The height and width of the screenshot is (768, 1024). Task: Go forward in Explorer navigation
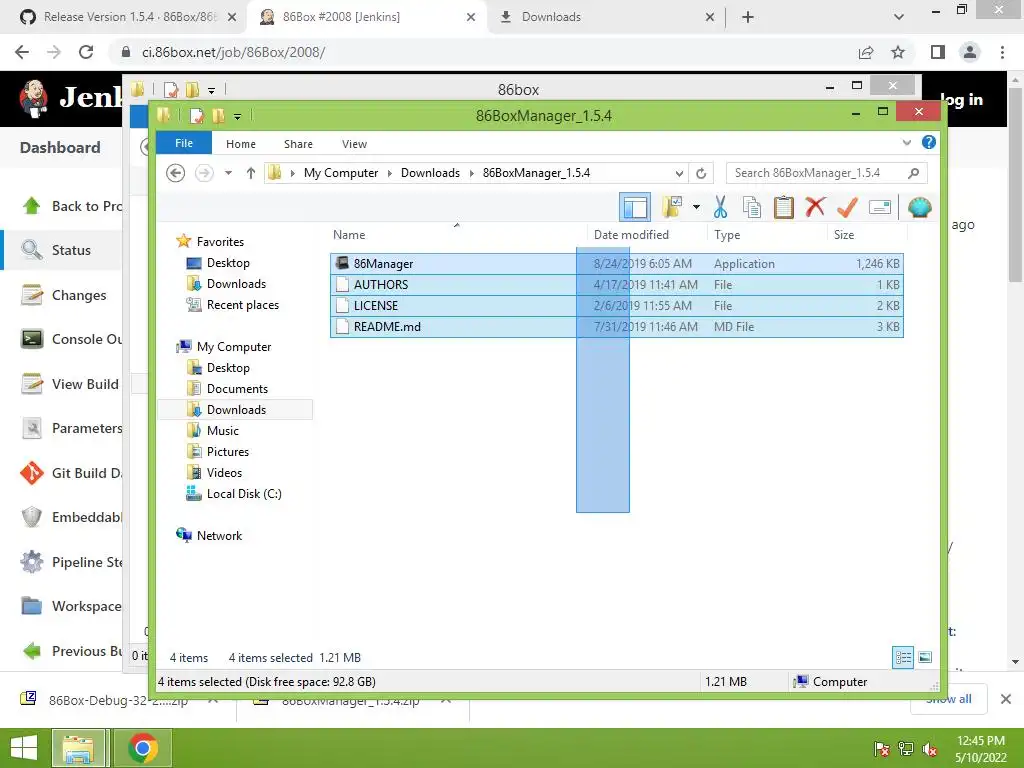click(204, 173)
